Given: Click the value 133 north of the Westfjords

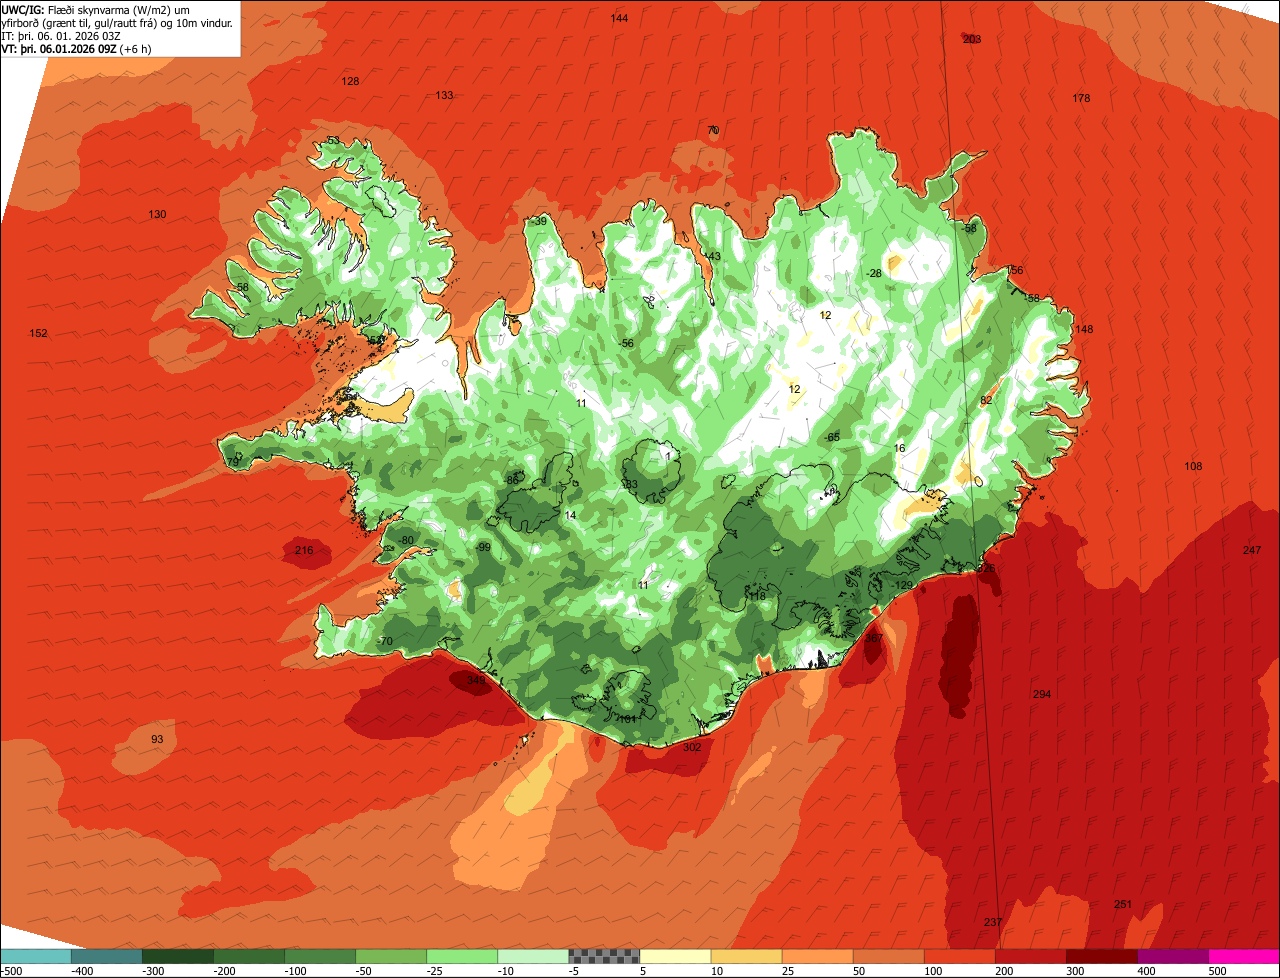Looking at the screenshot, I should point(444,95).
